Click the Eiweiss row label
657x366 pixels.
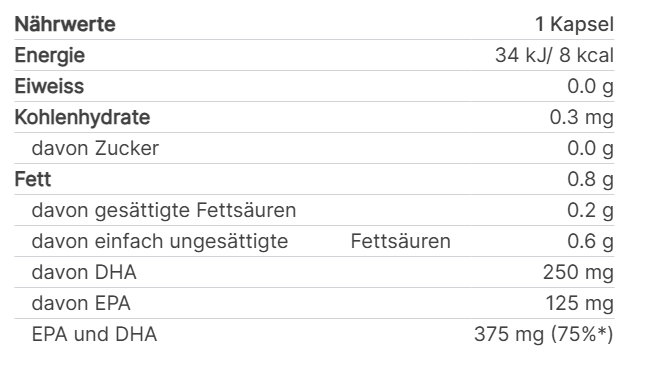pos(49,86)
